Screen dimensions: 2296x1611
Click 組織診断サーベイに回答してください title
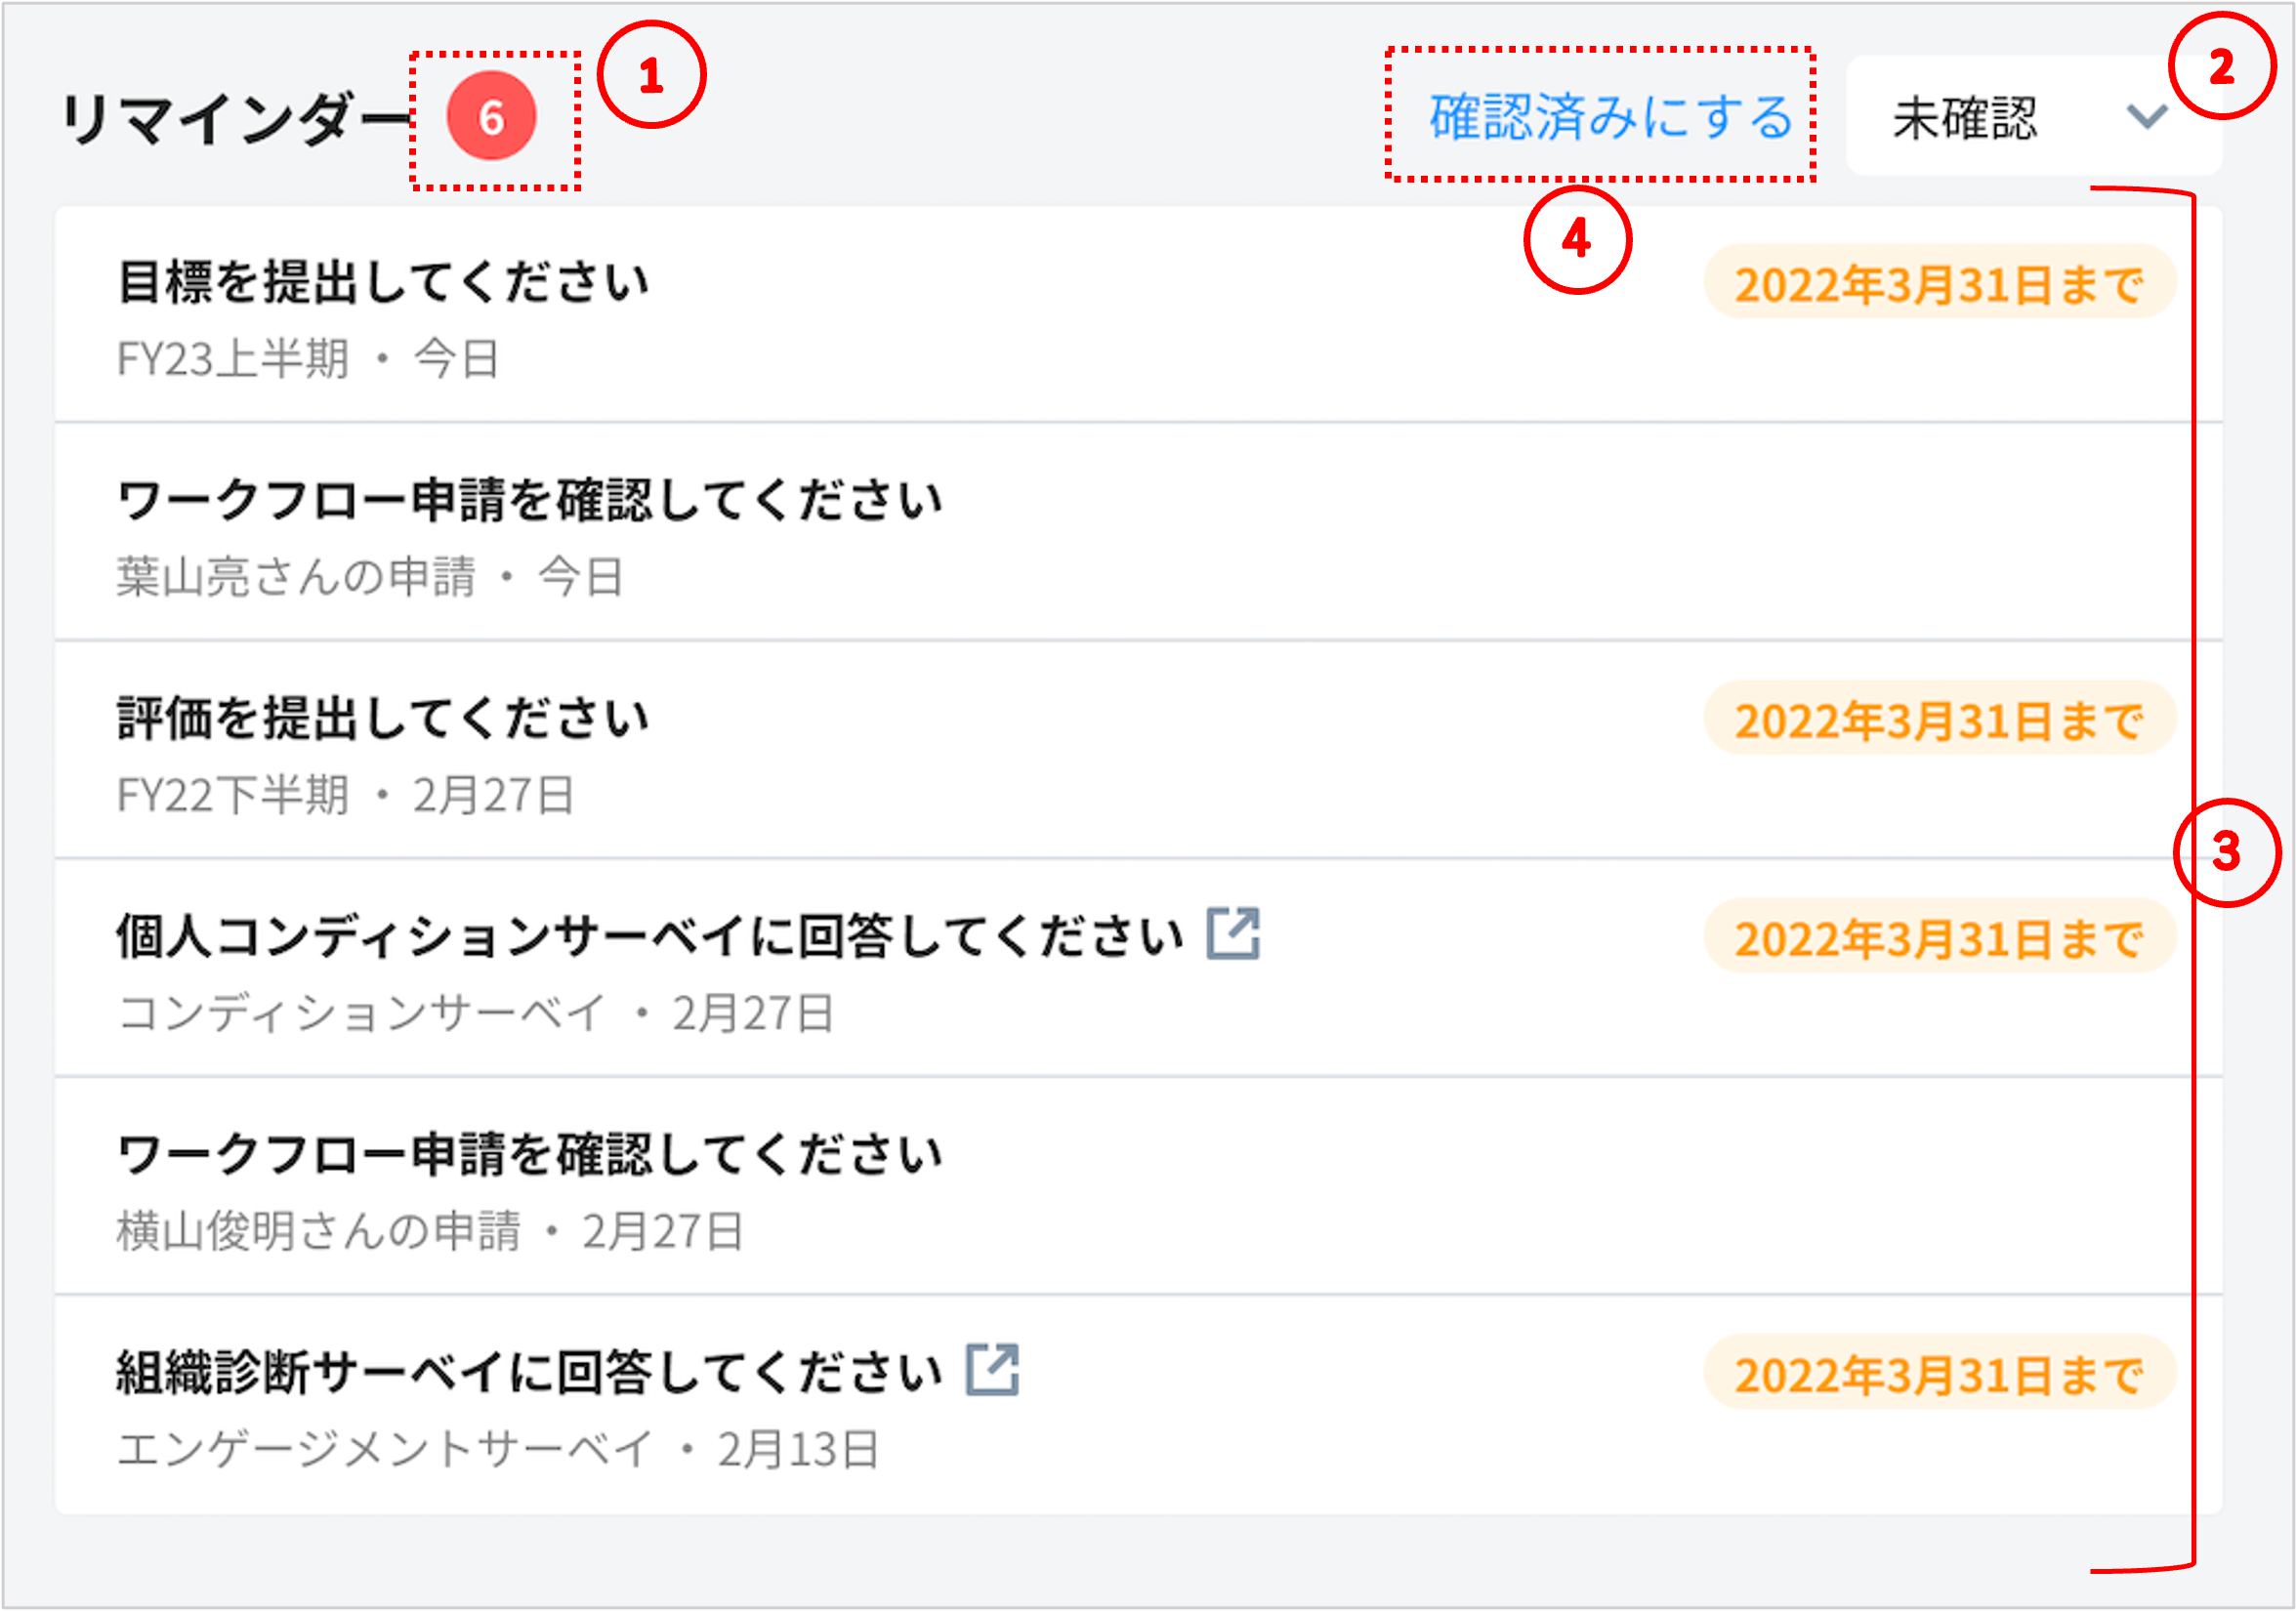click(530, 1373)
